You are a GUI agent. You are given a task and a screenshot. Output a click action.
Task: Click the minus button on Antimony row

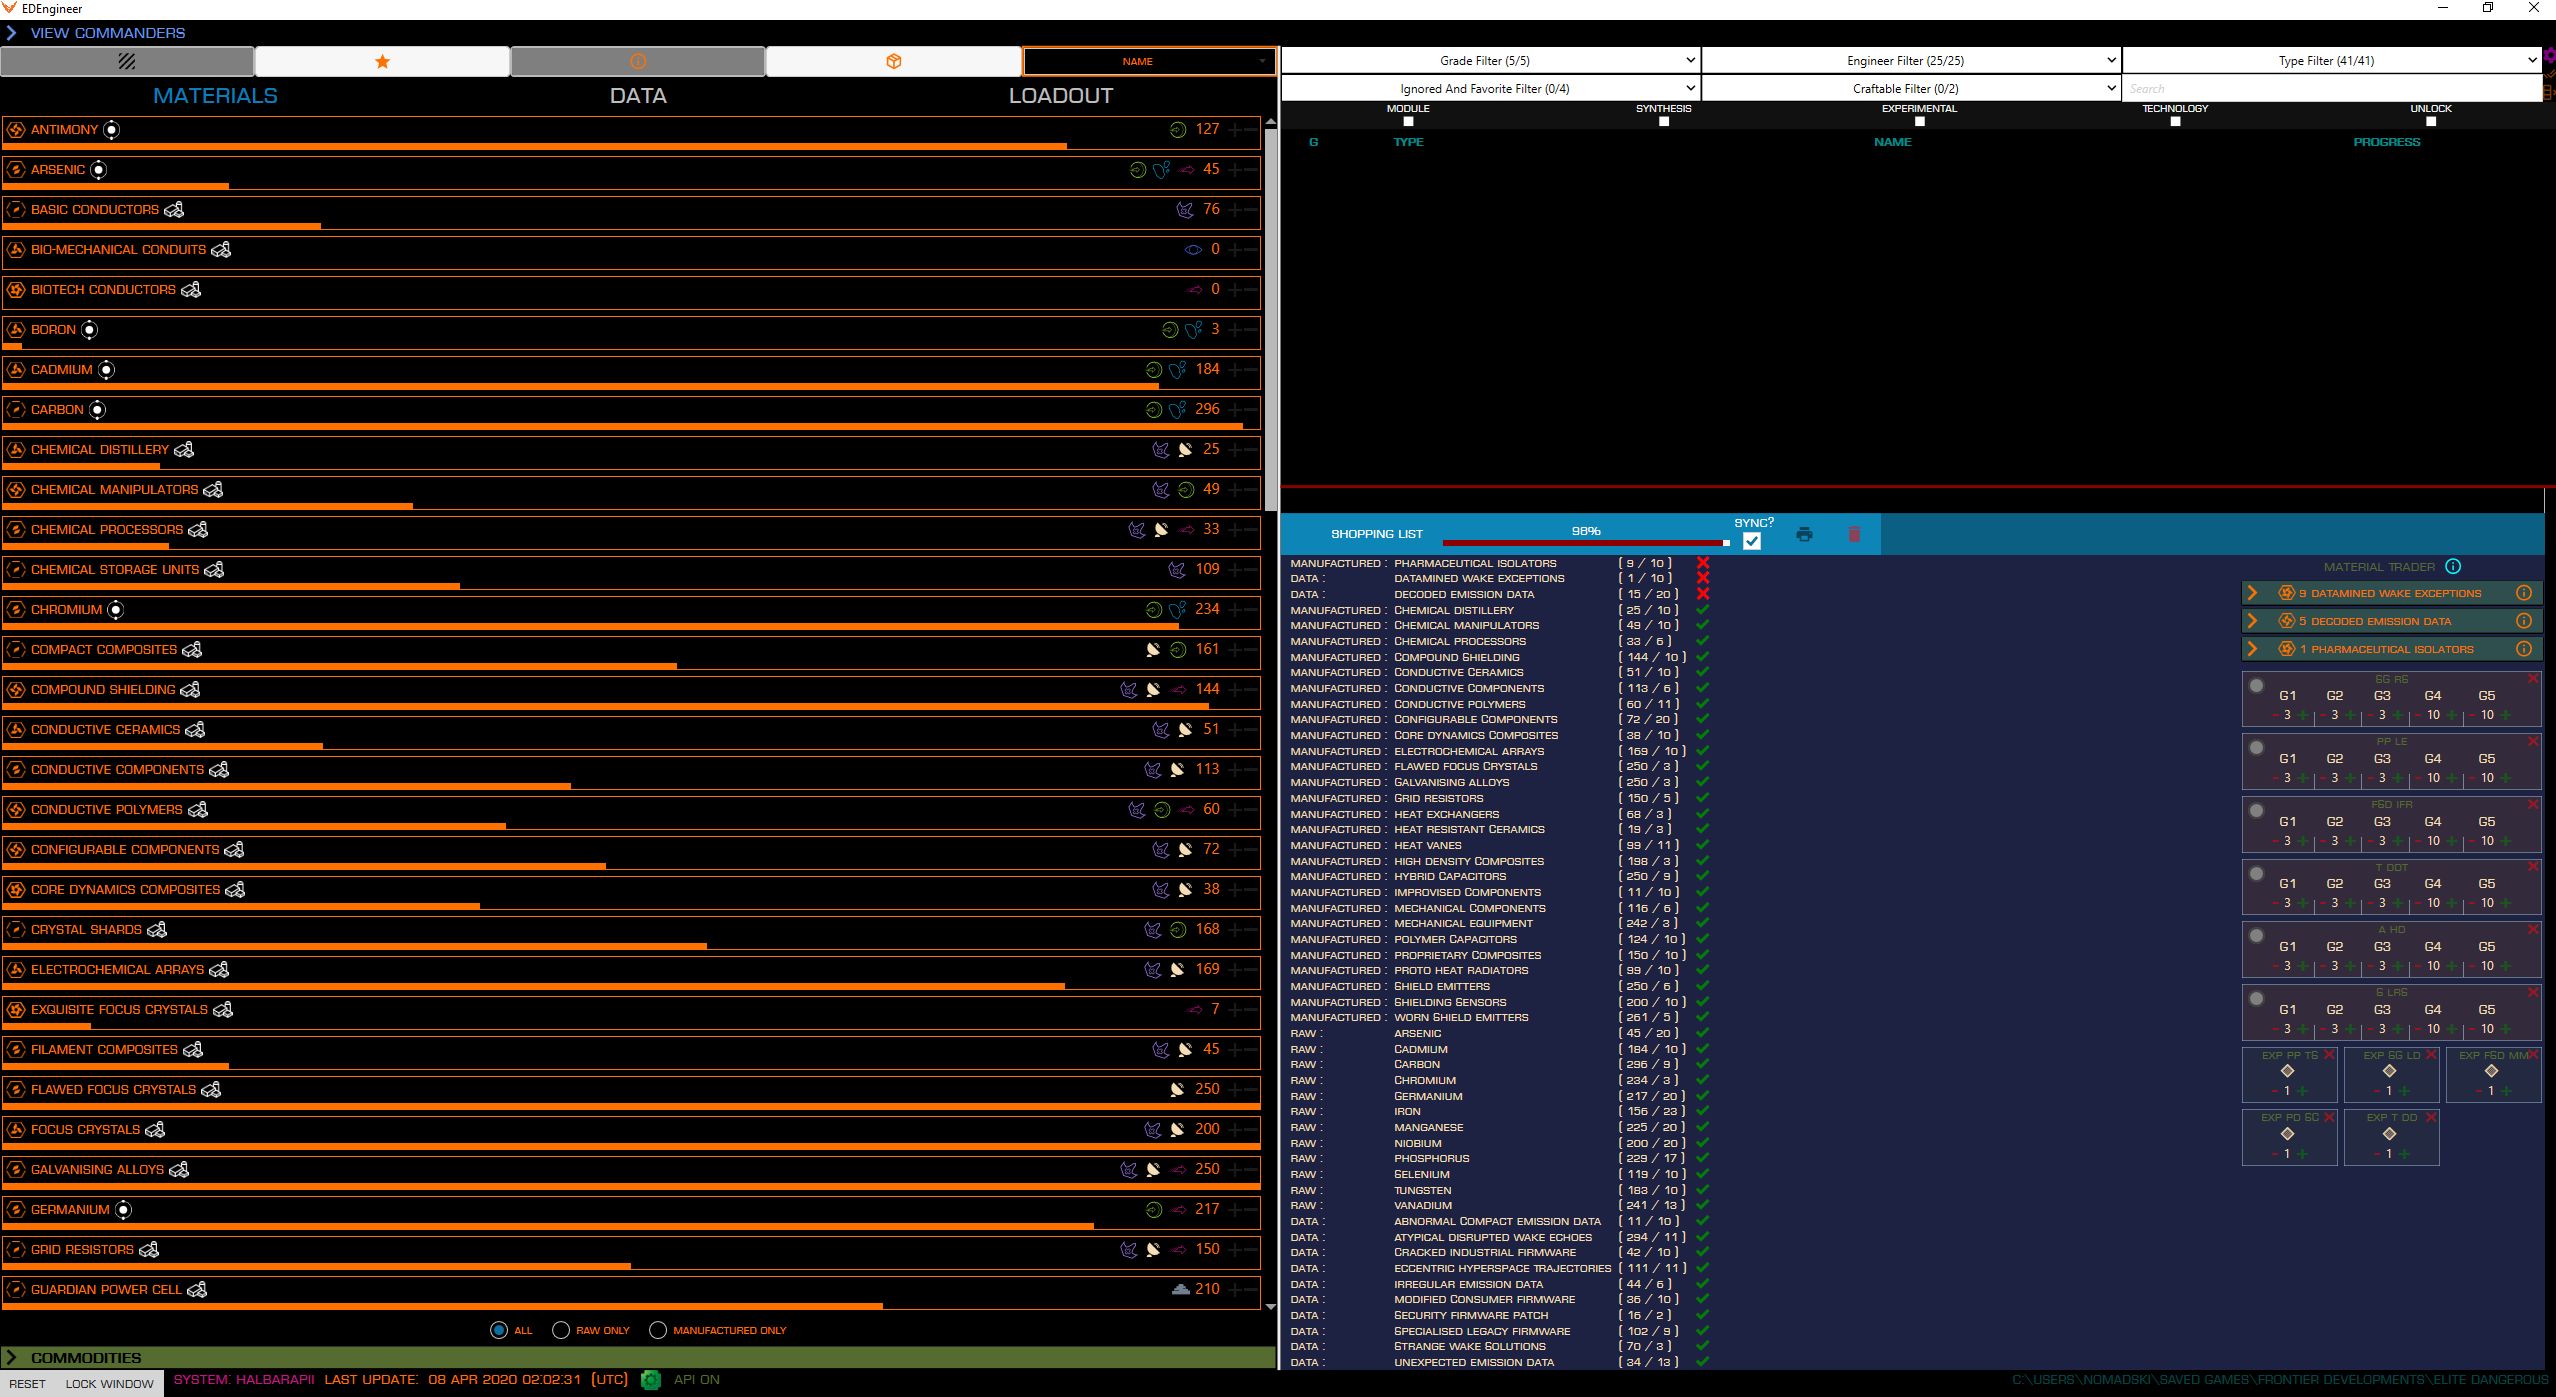click(1251, 130)
